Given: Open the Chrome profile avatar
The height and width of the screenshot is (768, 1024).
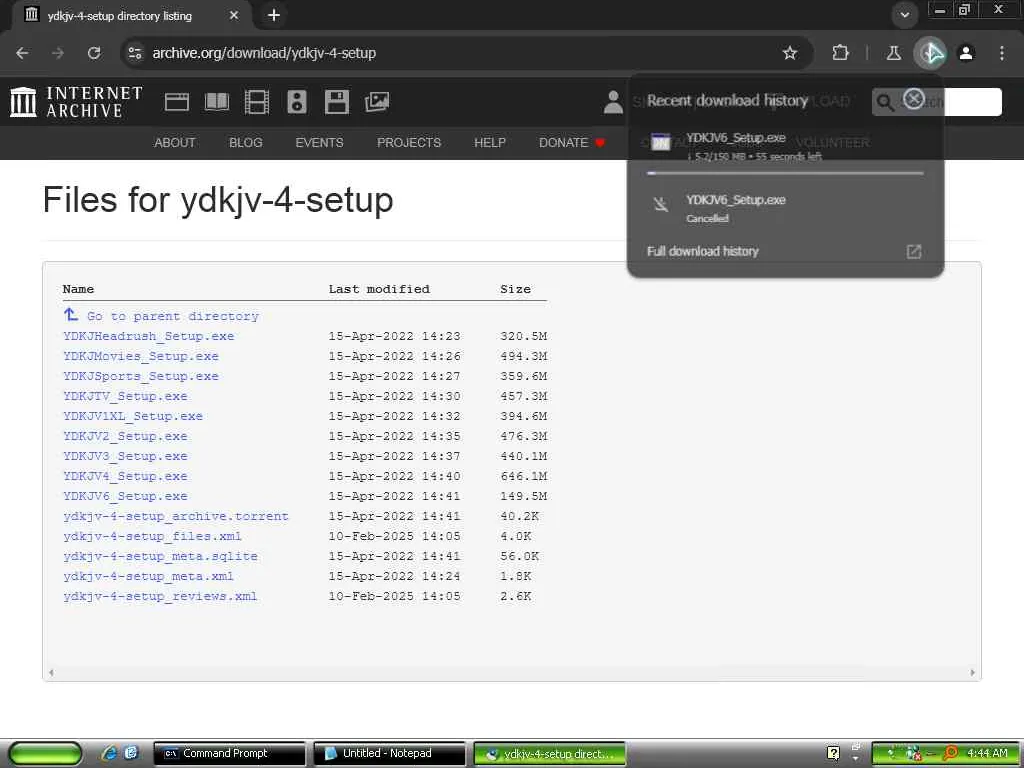Looking at the screenshot, I should (x=966, y=53).
